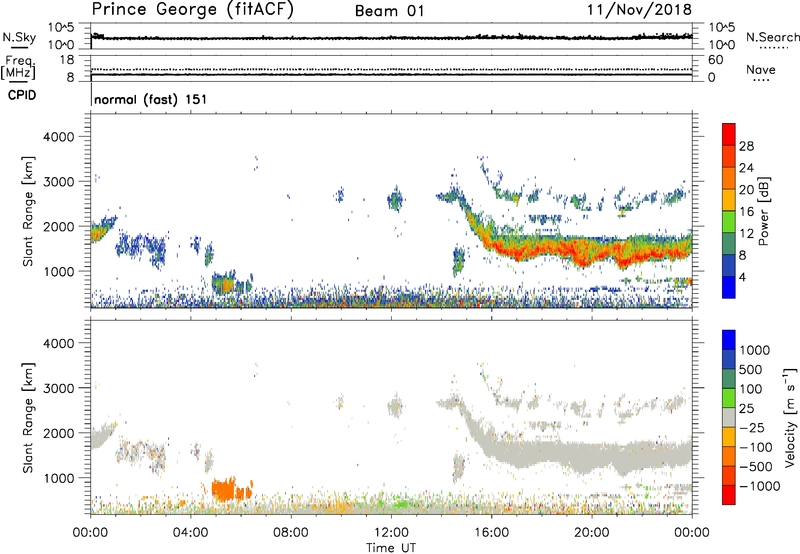Click the '04:00' time axis tick
The height and width of the screenshot is (554, 800).
(190, 533)
